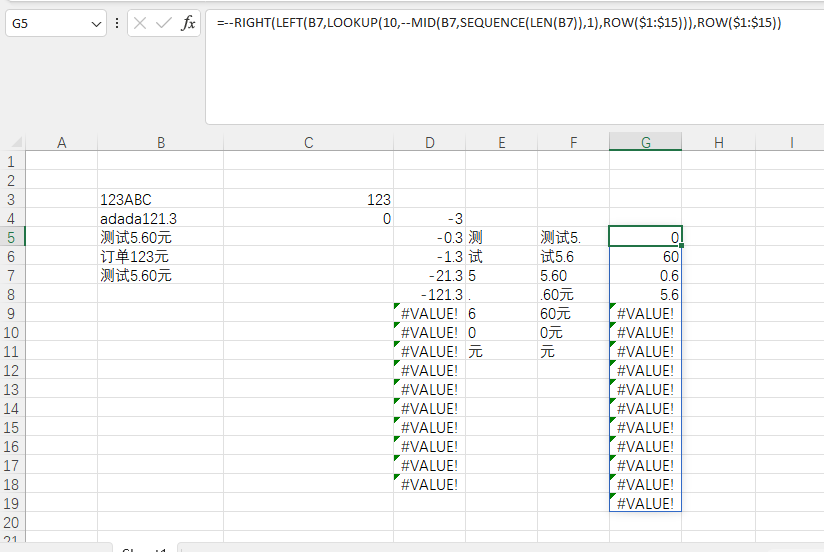
Task: Select cell E6 containing 试
Action: click(x=501, y=257)
